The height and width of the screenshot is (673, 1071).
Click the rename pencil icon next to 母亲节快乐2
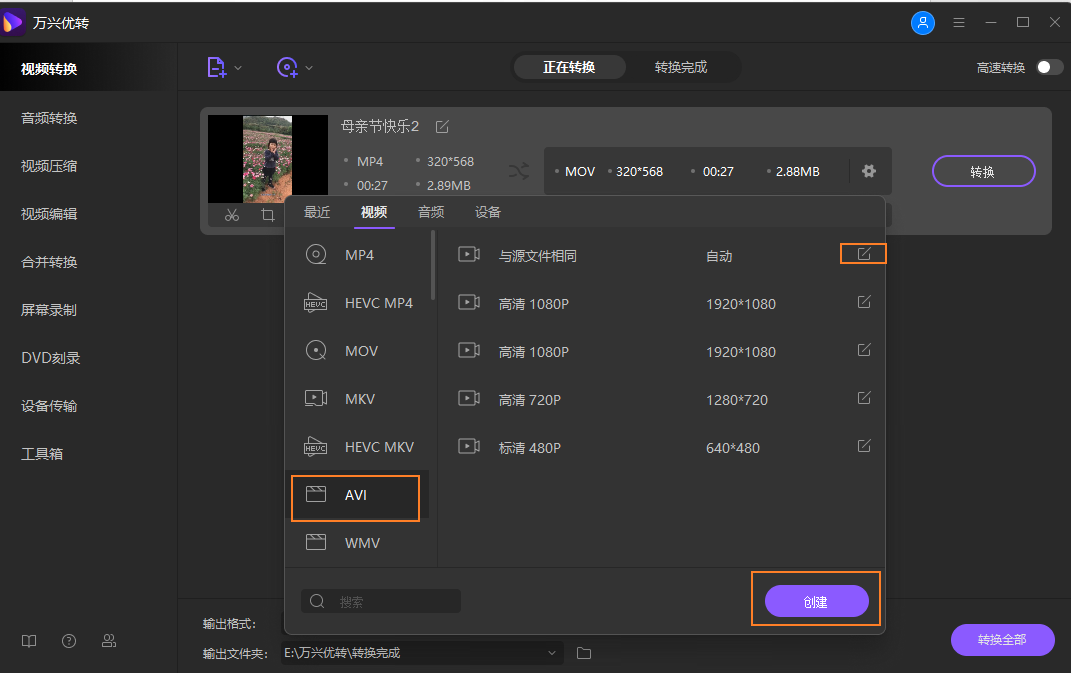tap(442, 126)
